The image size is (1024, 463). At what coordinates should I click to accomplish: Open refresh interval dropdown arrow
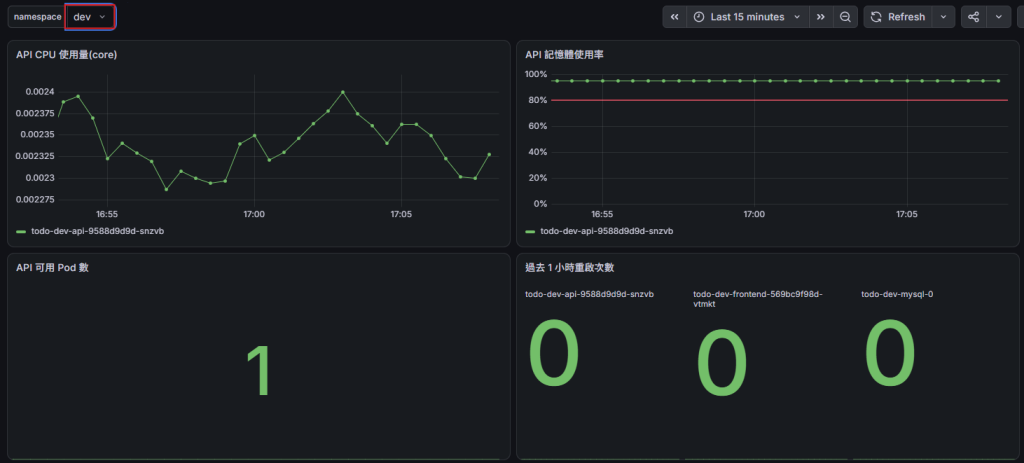tap(943, 17)
